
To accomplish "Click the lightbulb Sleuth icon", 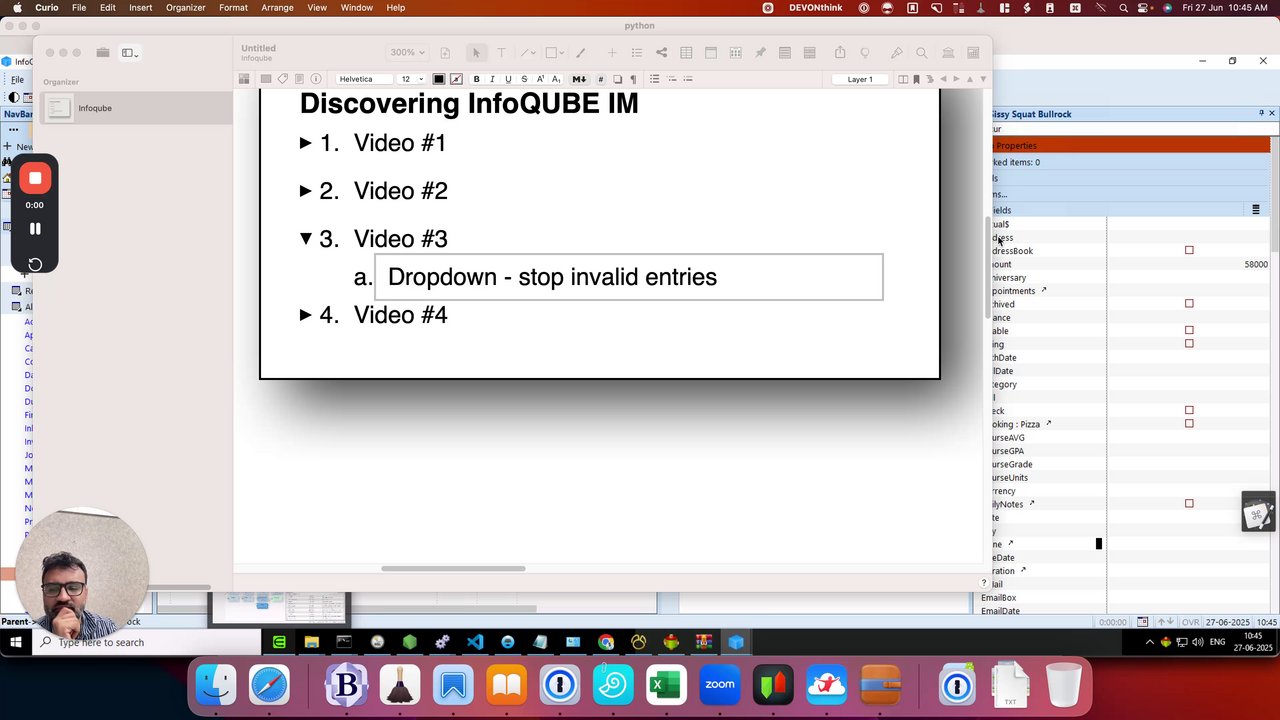I will [864, 53].
